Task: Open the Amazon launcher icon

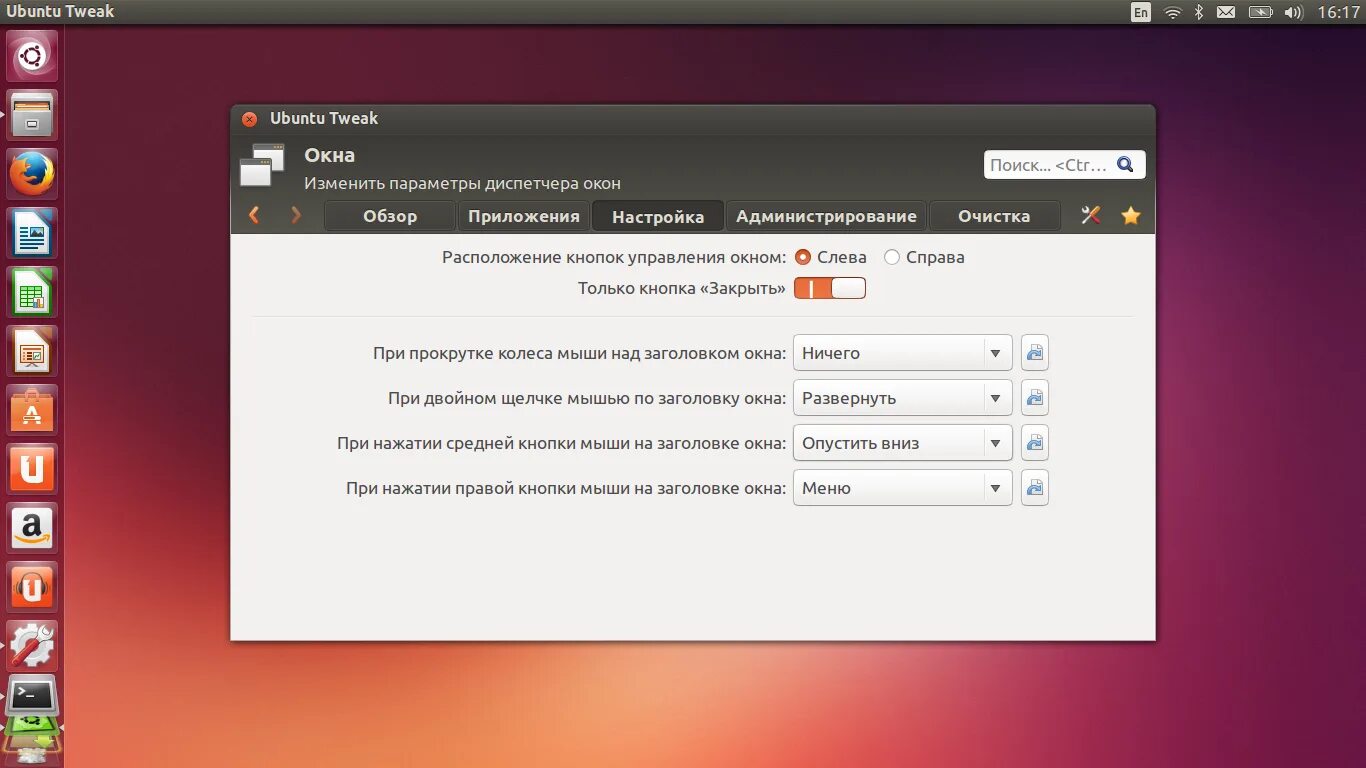Action: click(32, 528)
